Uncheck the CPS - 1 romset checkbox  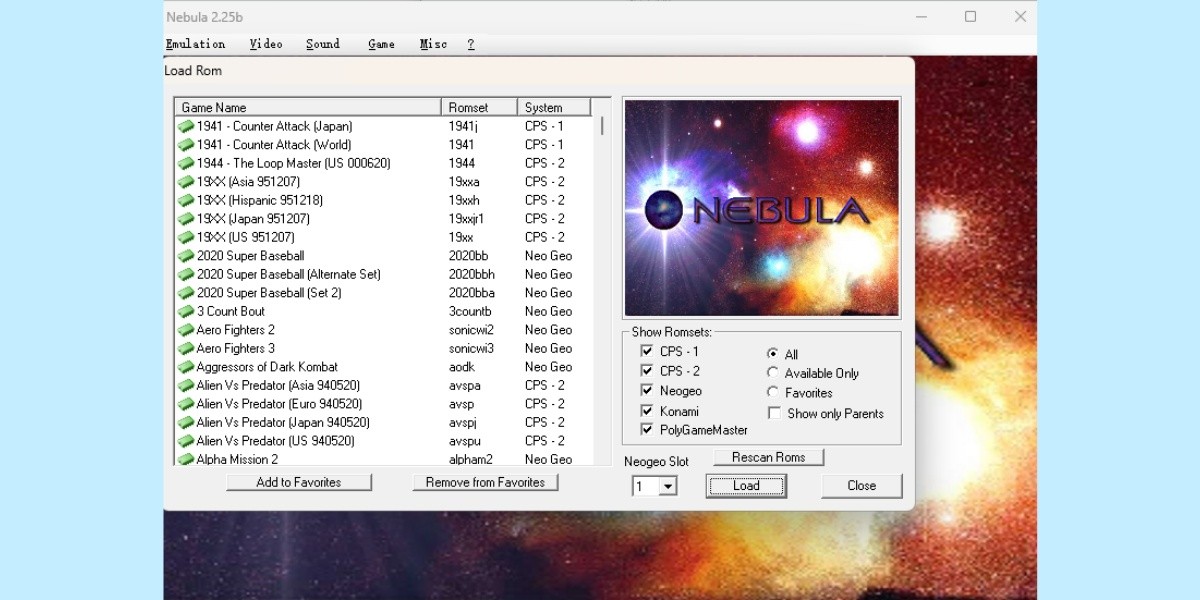646,351
